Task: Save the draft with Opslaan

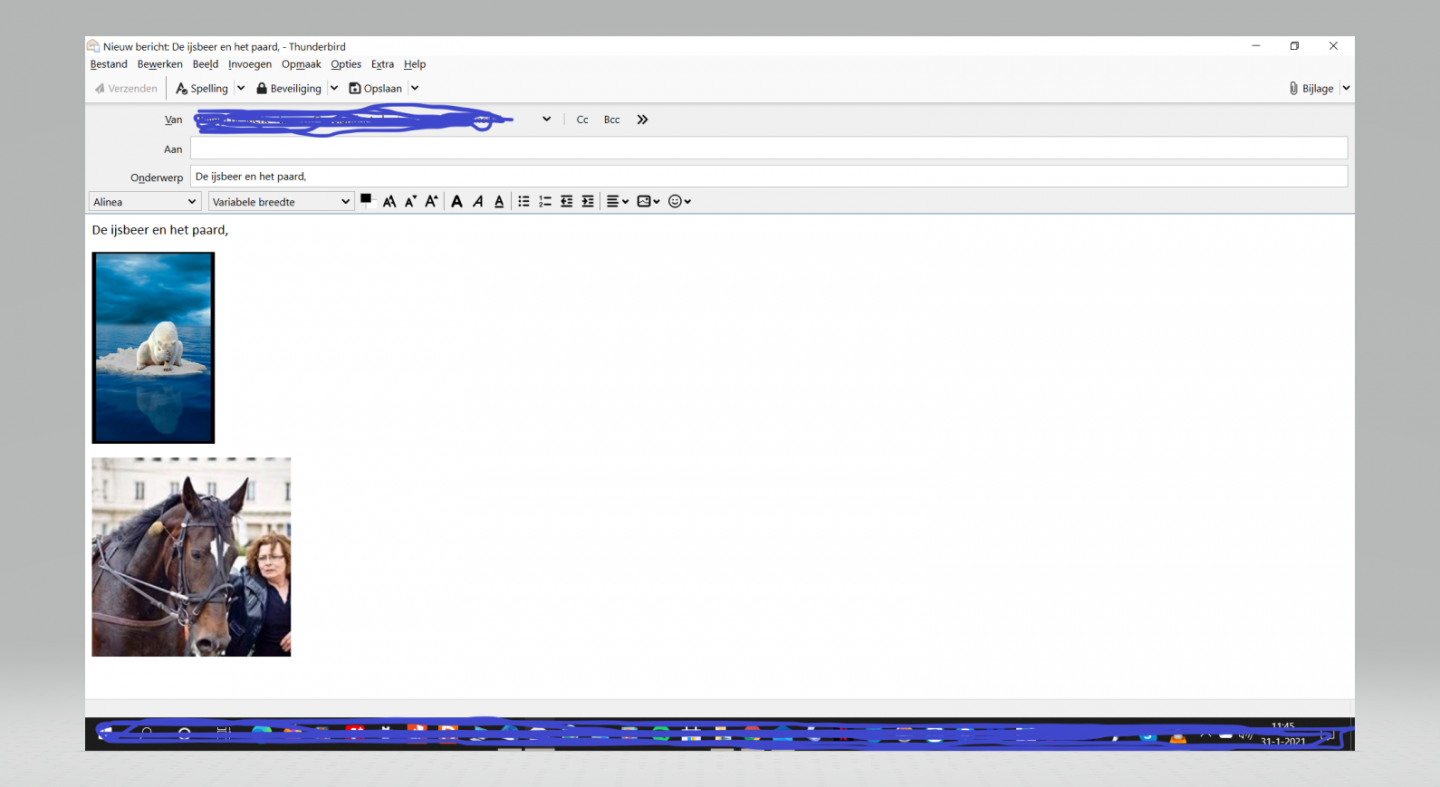Action: [x=375, y=88]
